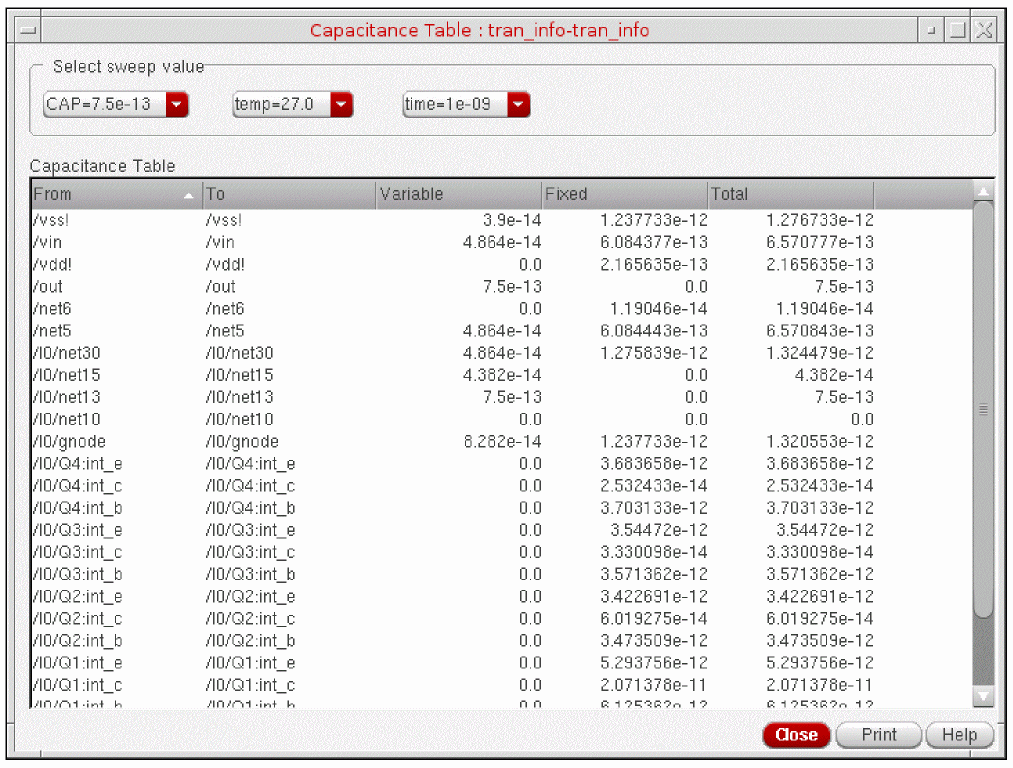The image size is (1013, 768).
Task: Sort table by From column header
Action: (x=115, y=194)
